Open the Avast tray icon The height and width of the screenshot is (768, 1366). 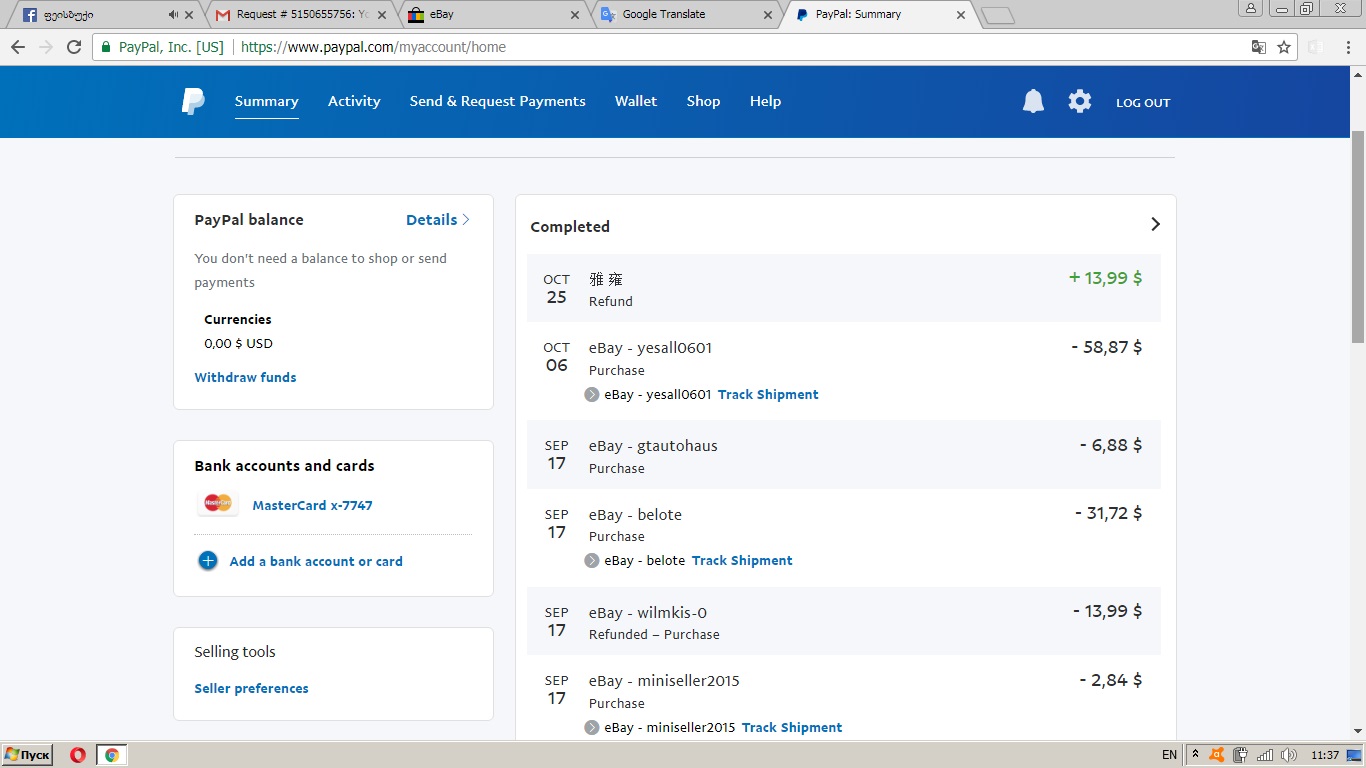[1217, 755]
